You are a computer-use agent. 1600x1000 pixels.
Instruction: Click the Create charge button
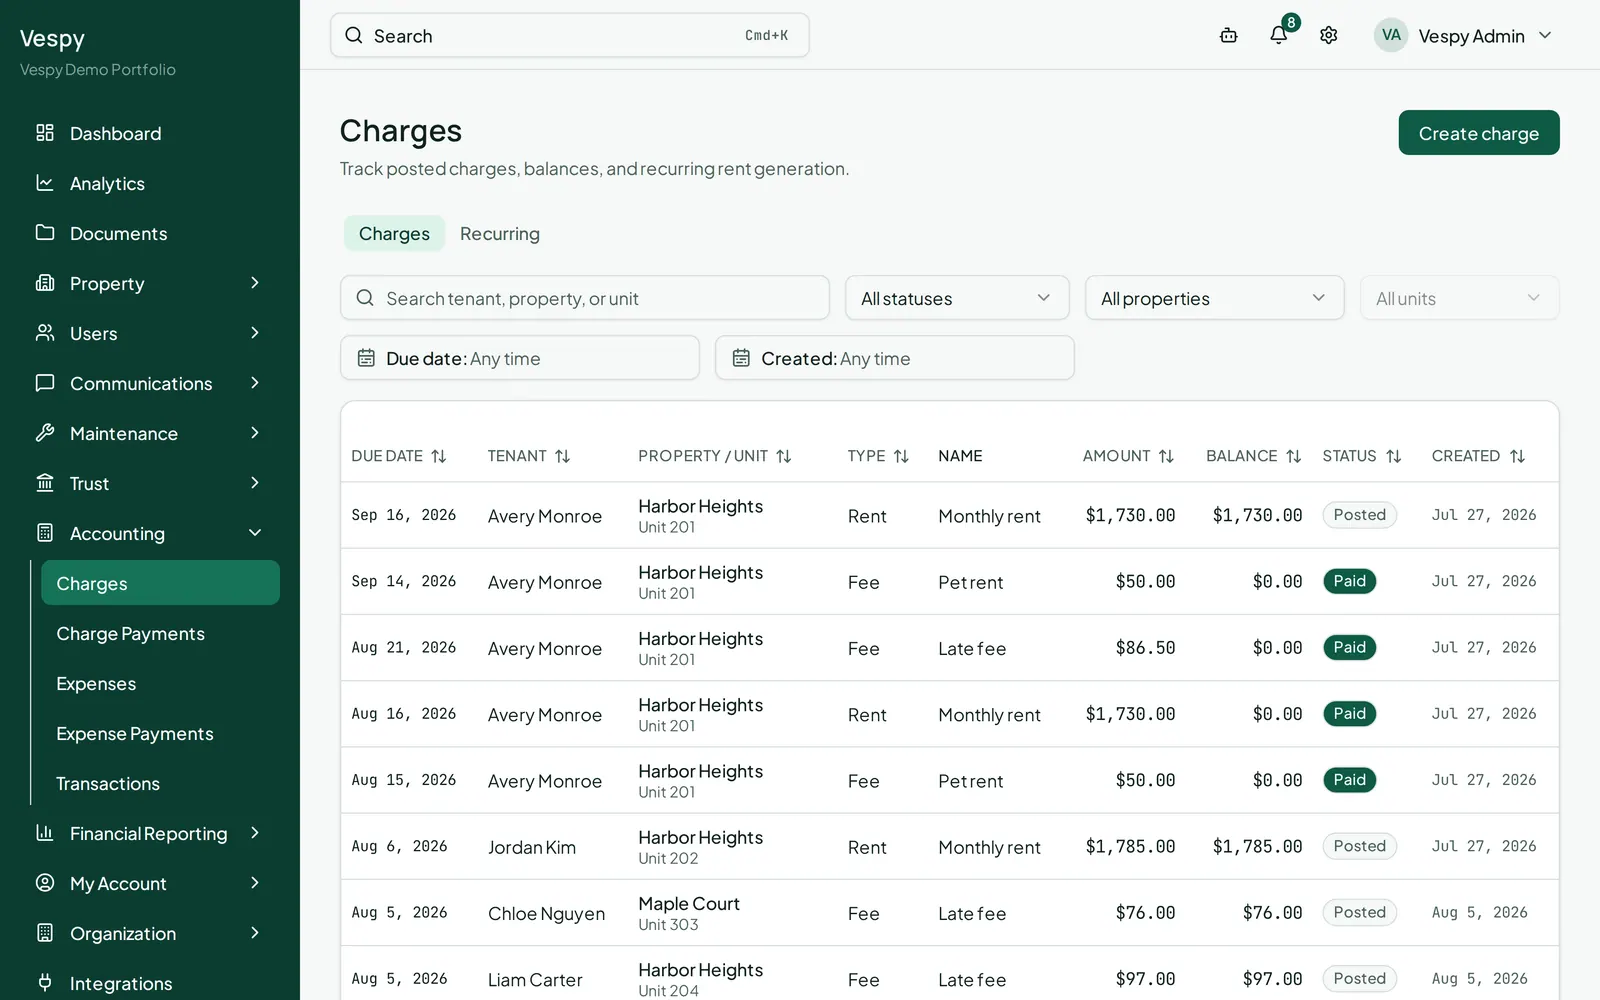[x=1479, y=133]
